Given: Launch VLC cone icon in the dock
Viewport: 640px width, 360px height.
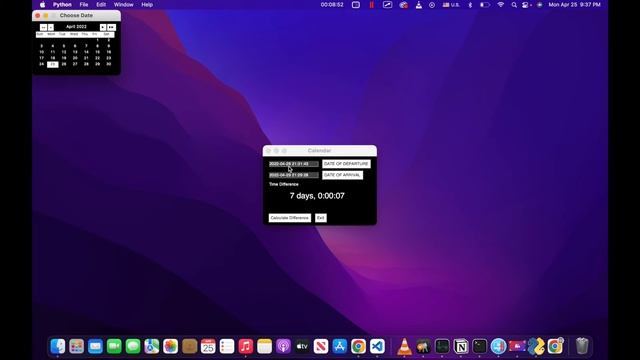Looking at the screenshot, I should (x=404, y=346).
